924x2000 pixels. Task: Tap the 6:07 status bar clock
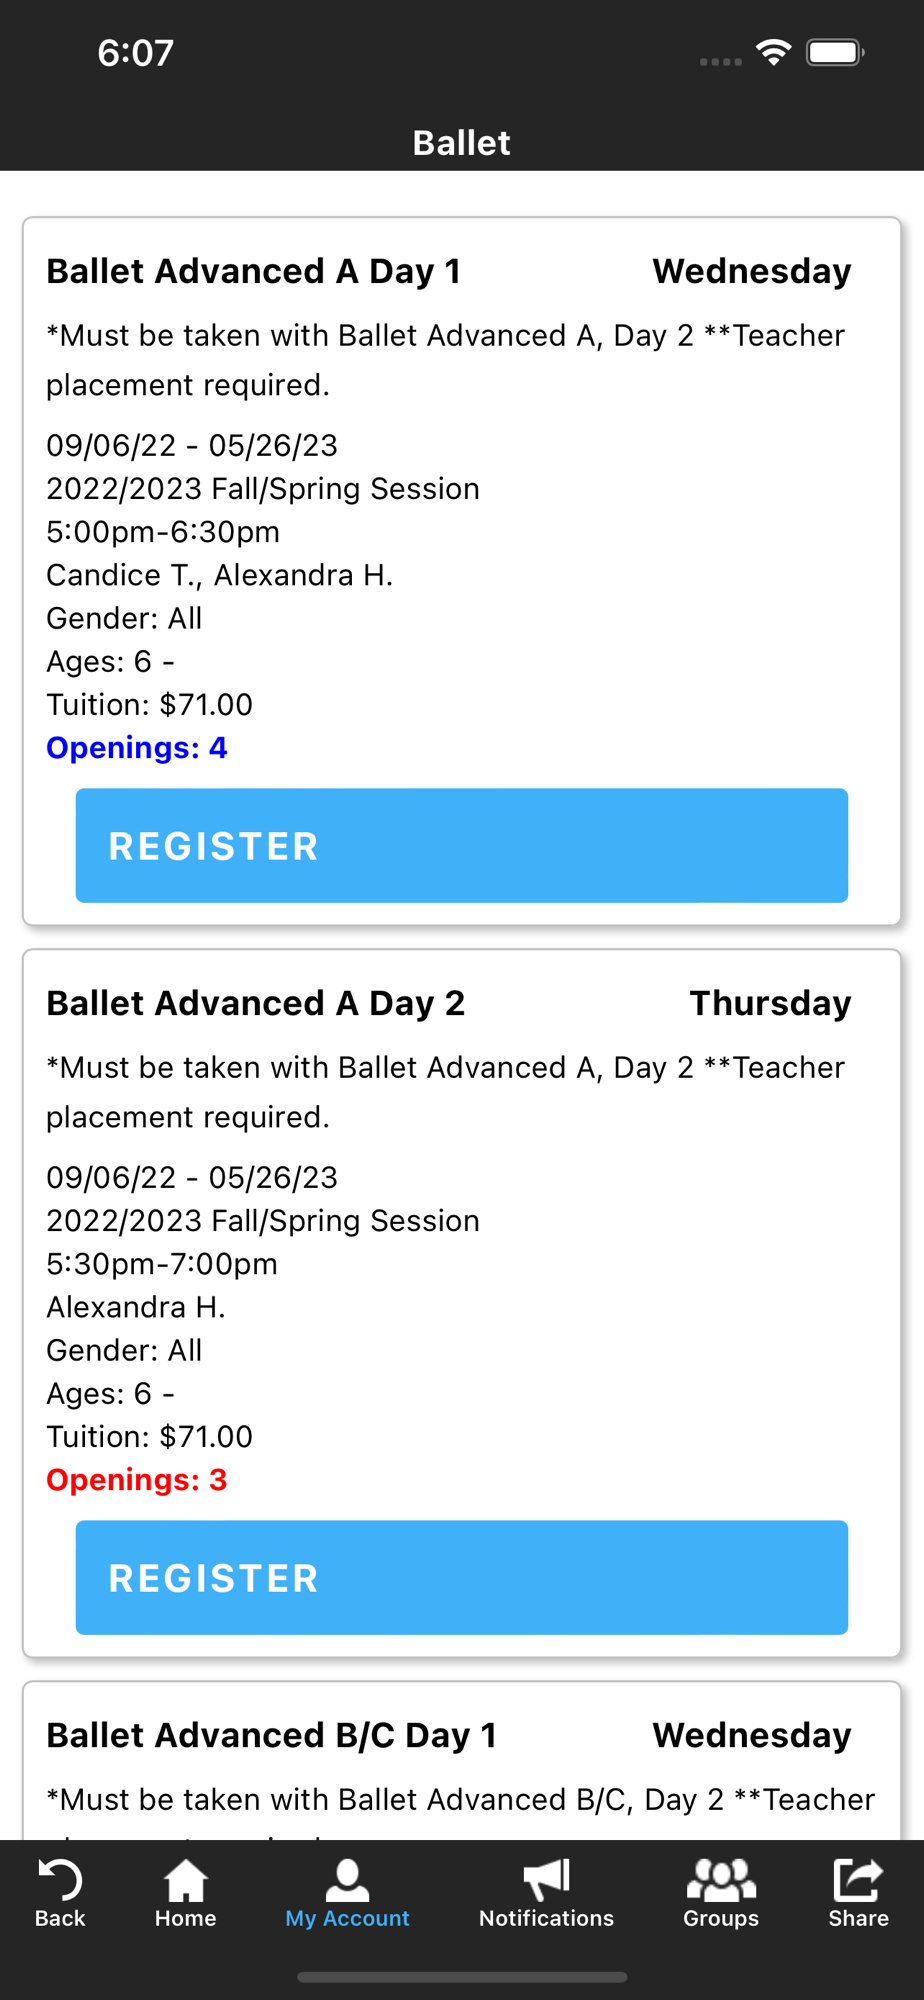point(136,53)
